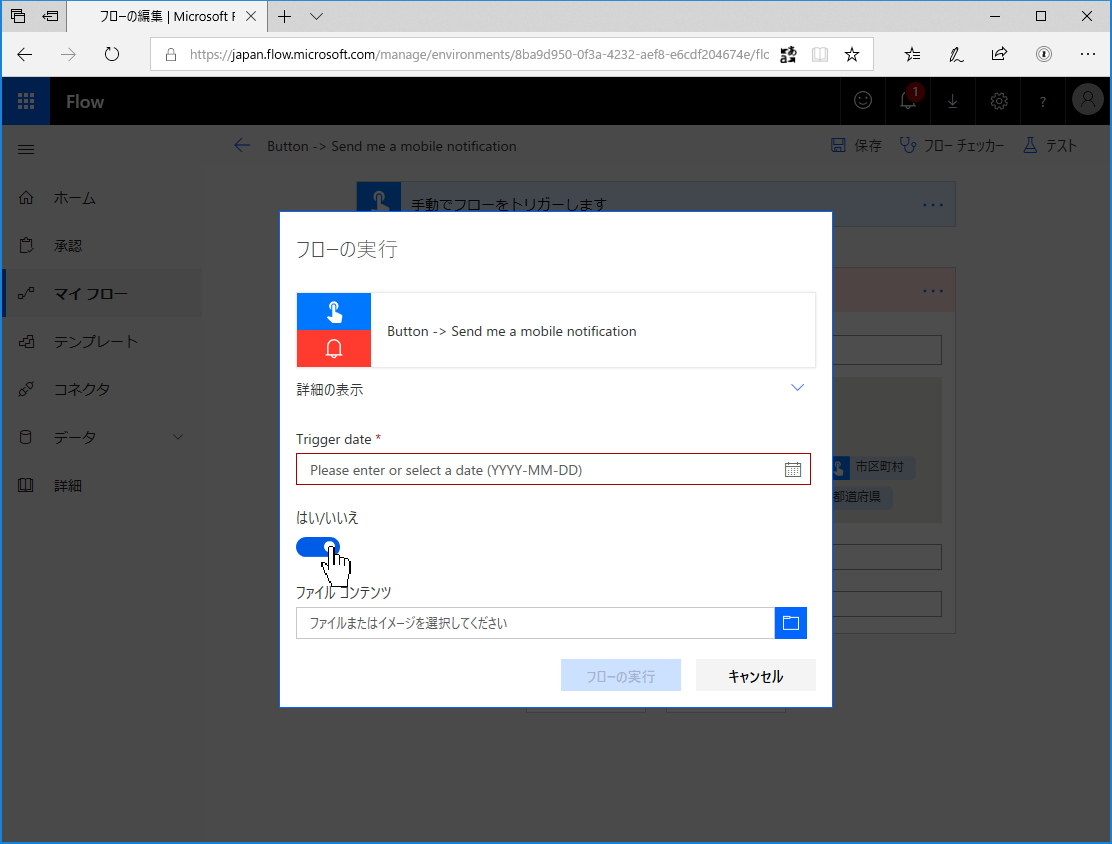Open the browser settings and more menu
The image size is (1112, 844).
(x=1087, y=55)
